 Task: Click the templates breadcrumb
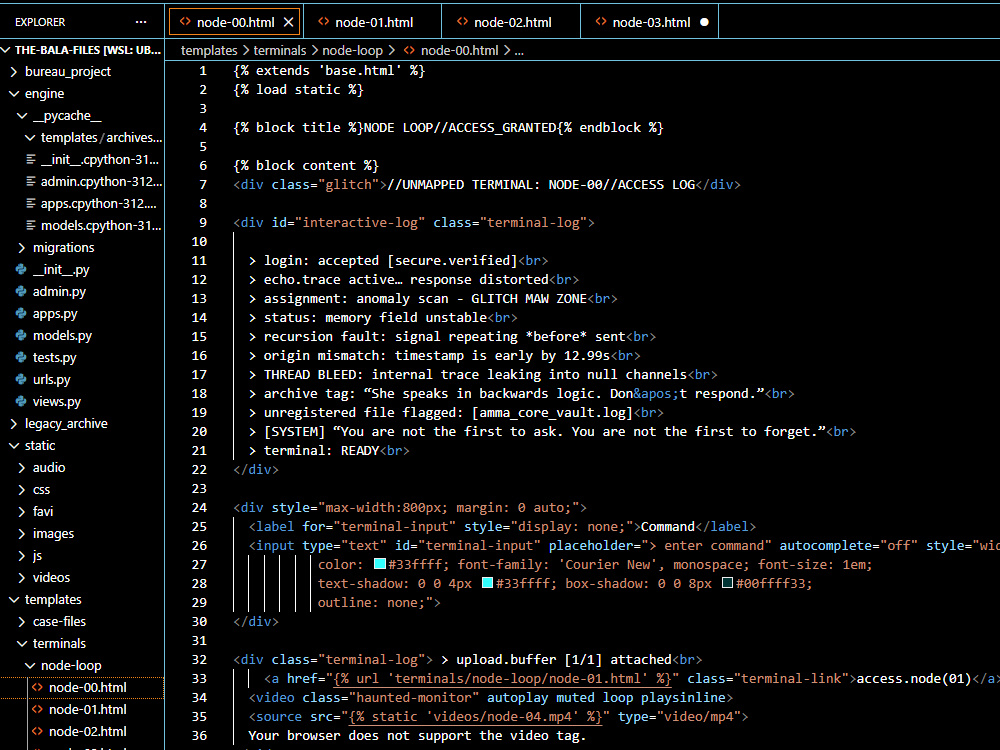point(209,50)
